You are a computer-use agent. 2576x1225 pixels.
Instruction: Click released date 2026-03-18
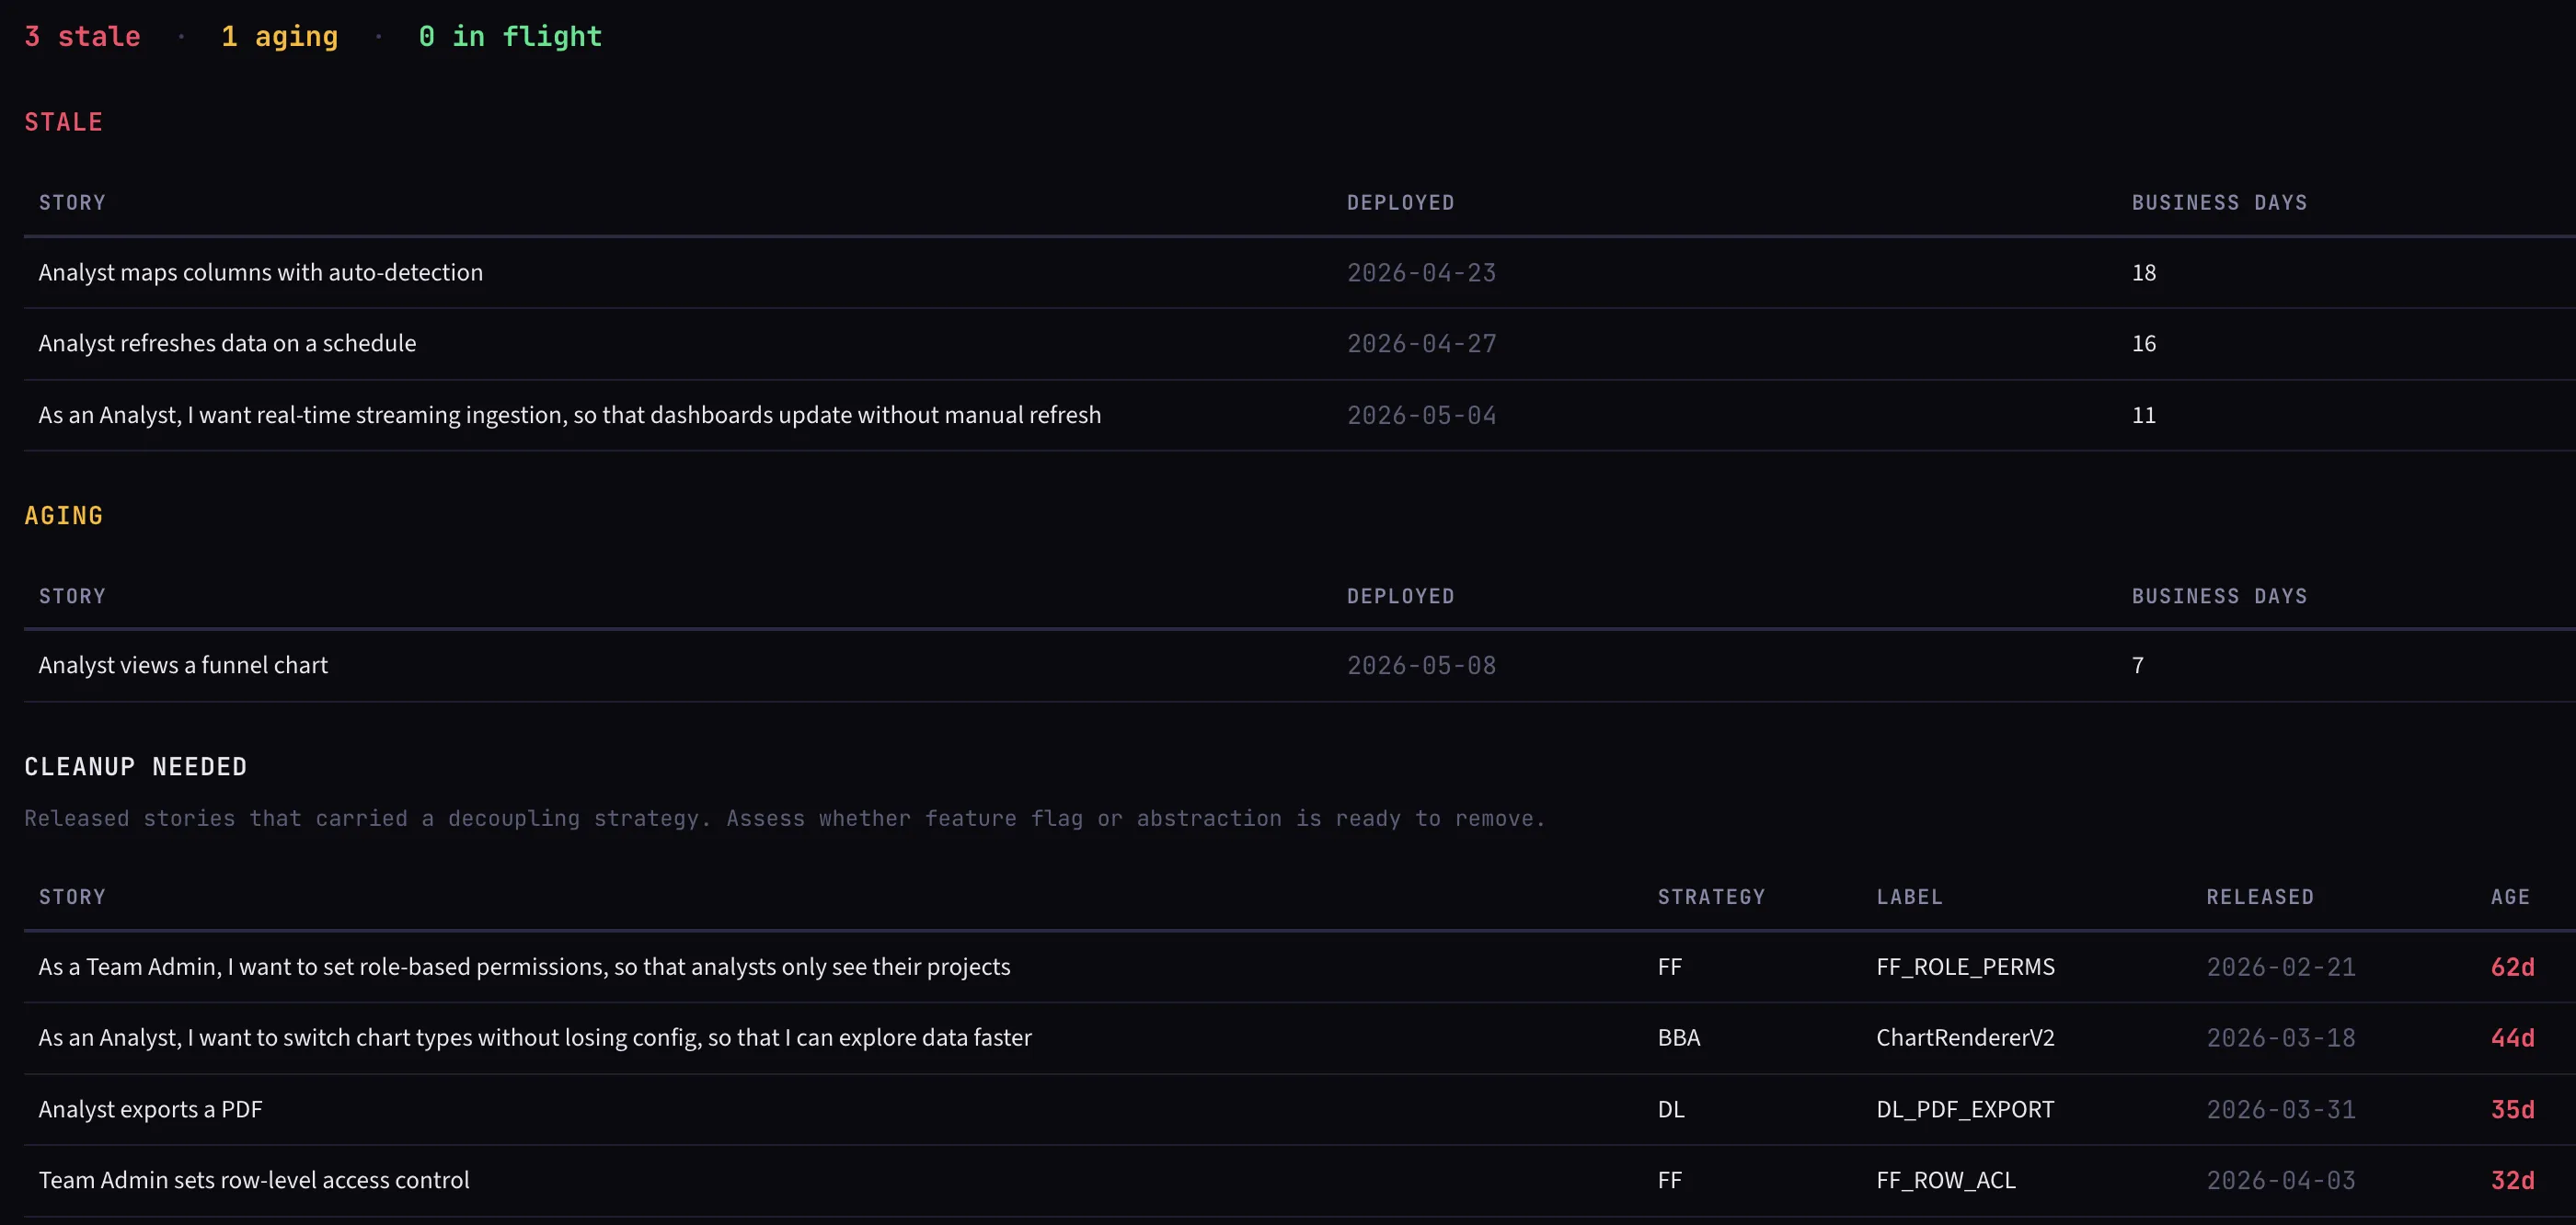[2281, 1038]
